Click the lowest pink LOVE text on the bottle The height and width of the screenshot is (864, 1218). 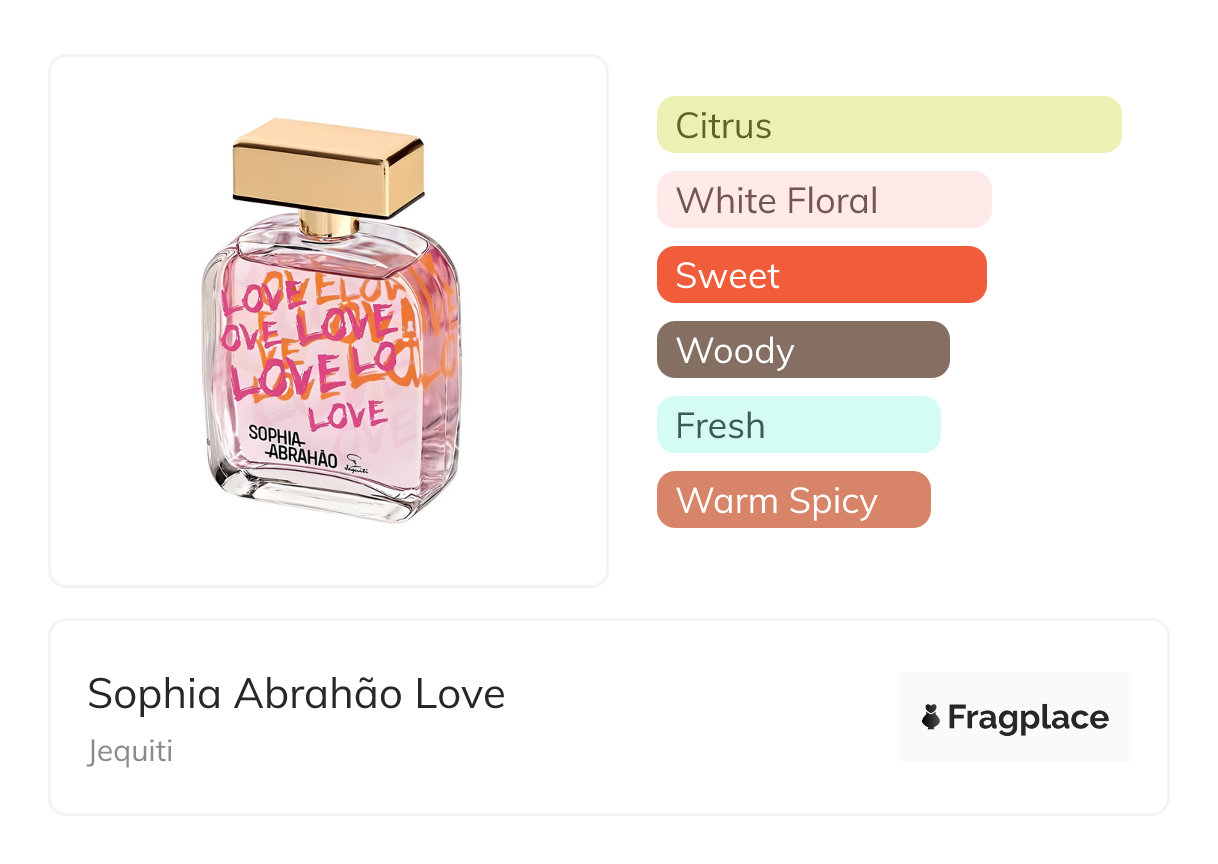(347, 413)
